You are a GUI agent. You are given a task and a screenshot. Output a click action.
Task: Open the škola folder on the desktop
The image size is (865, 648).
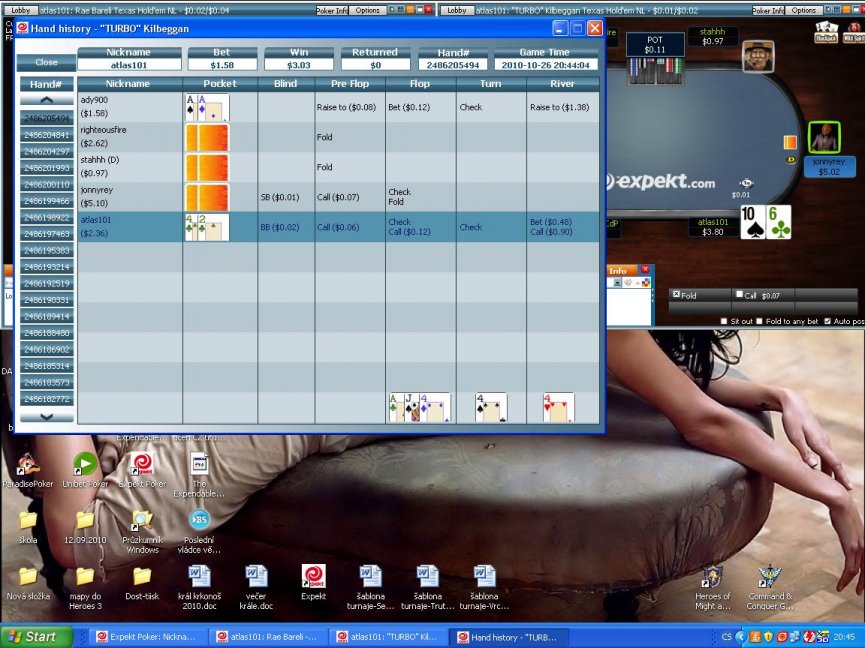[28, 527]
